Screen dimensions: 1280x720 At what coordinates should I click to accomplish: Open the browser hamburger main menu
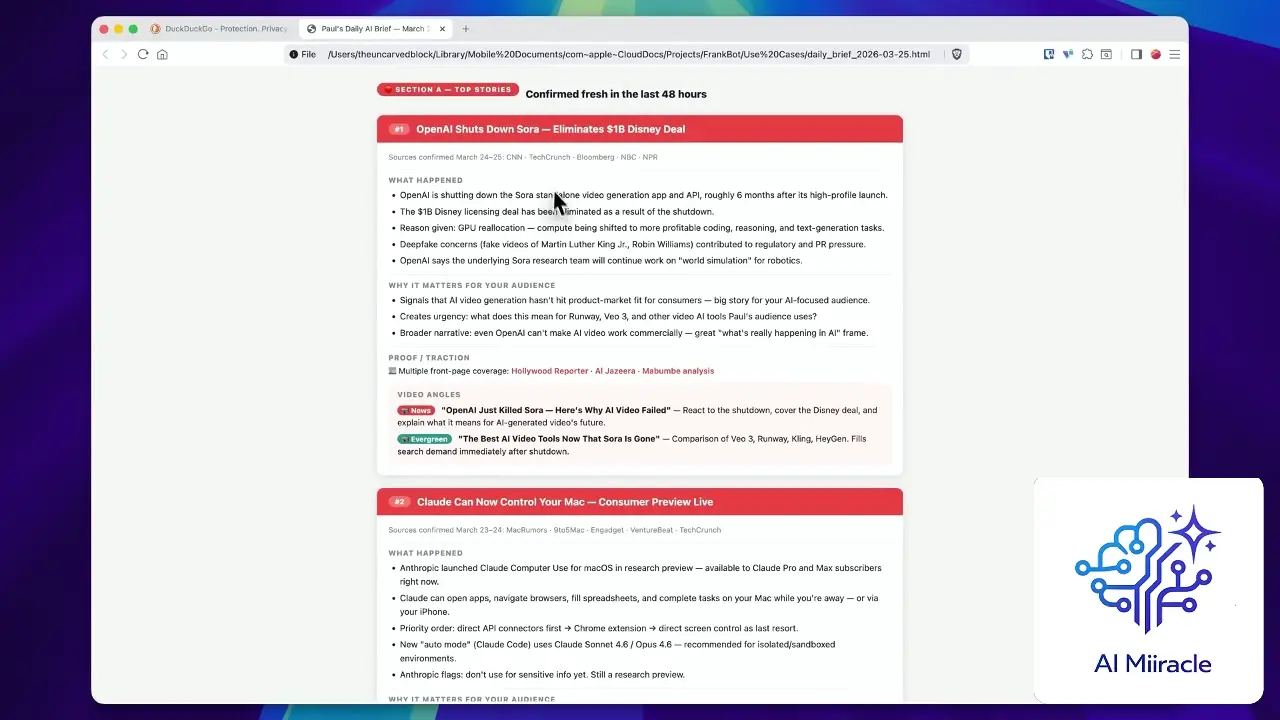(x=1174, y=54)
